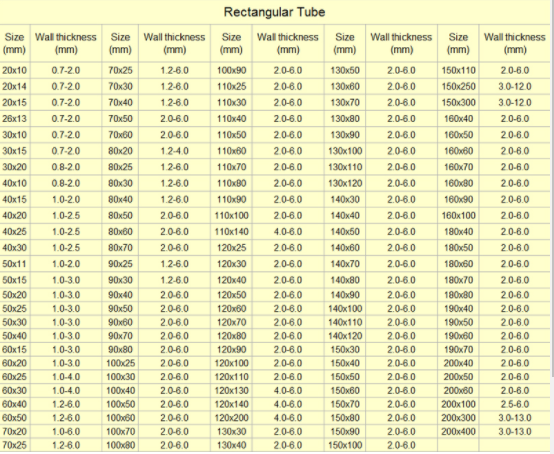
Task: Click the last Wall thickness (mm) header
Action: tap(515, 43)
